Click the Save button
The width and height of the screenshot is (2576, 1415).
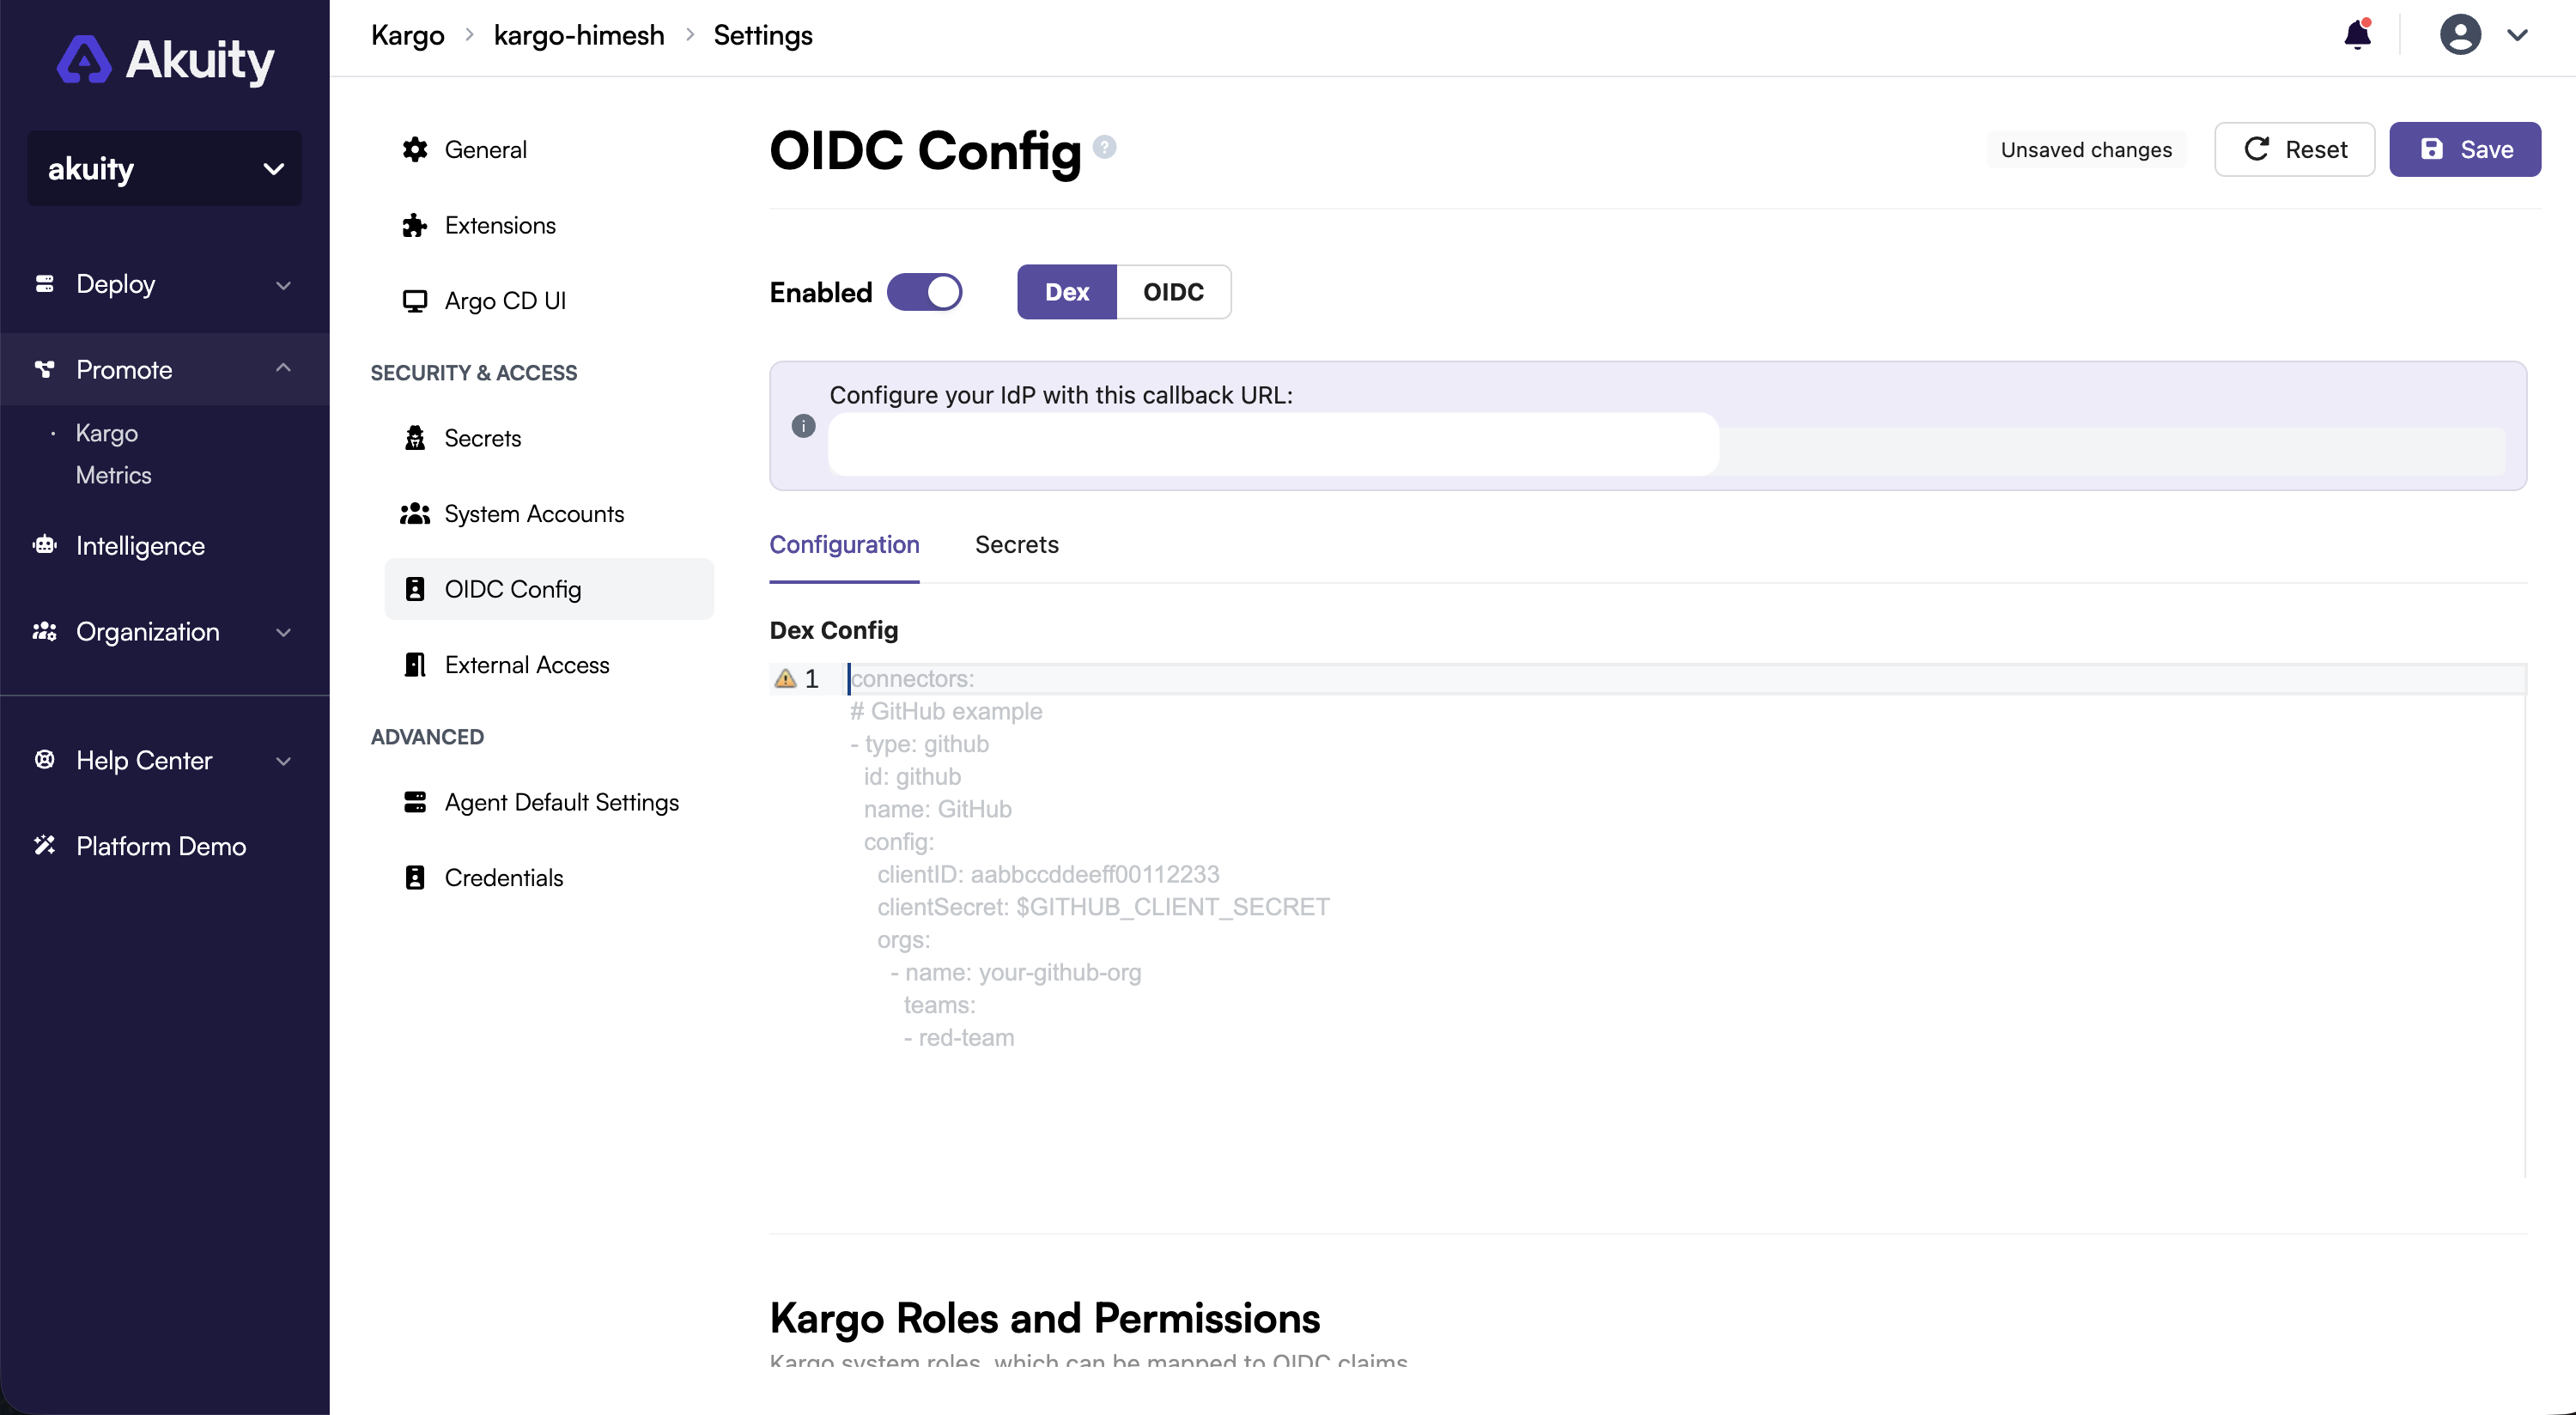[2465, 150]
